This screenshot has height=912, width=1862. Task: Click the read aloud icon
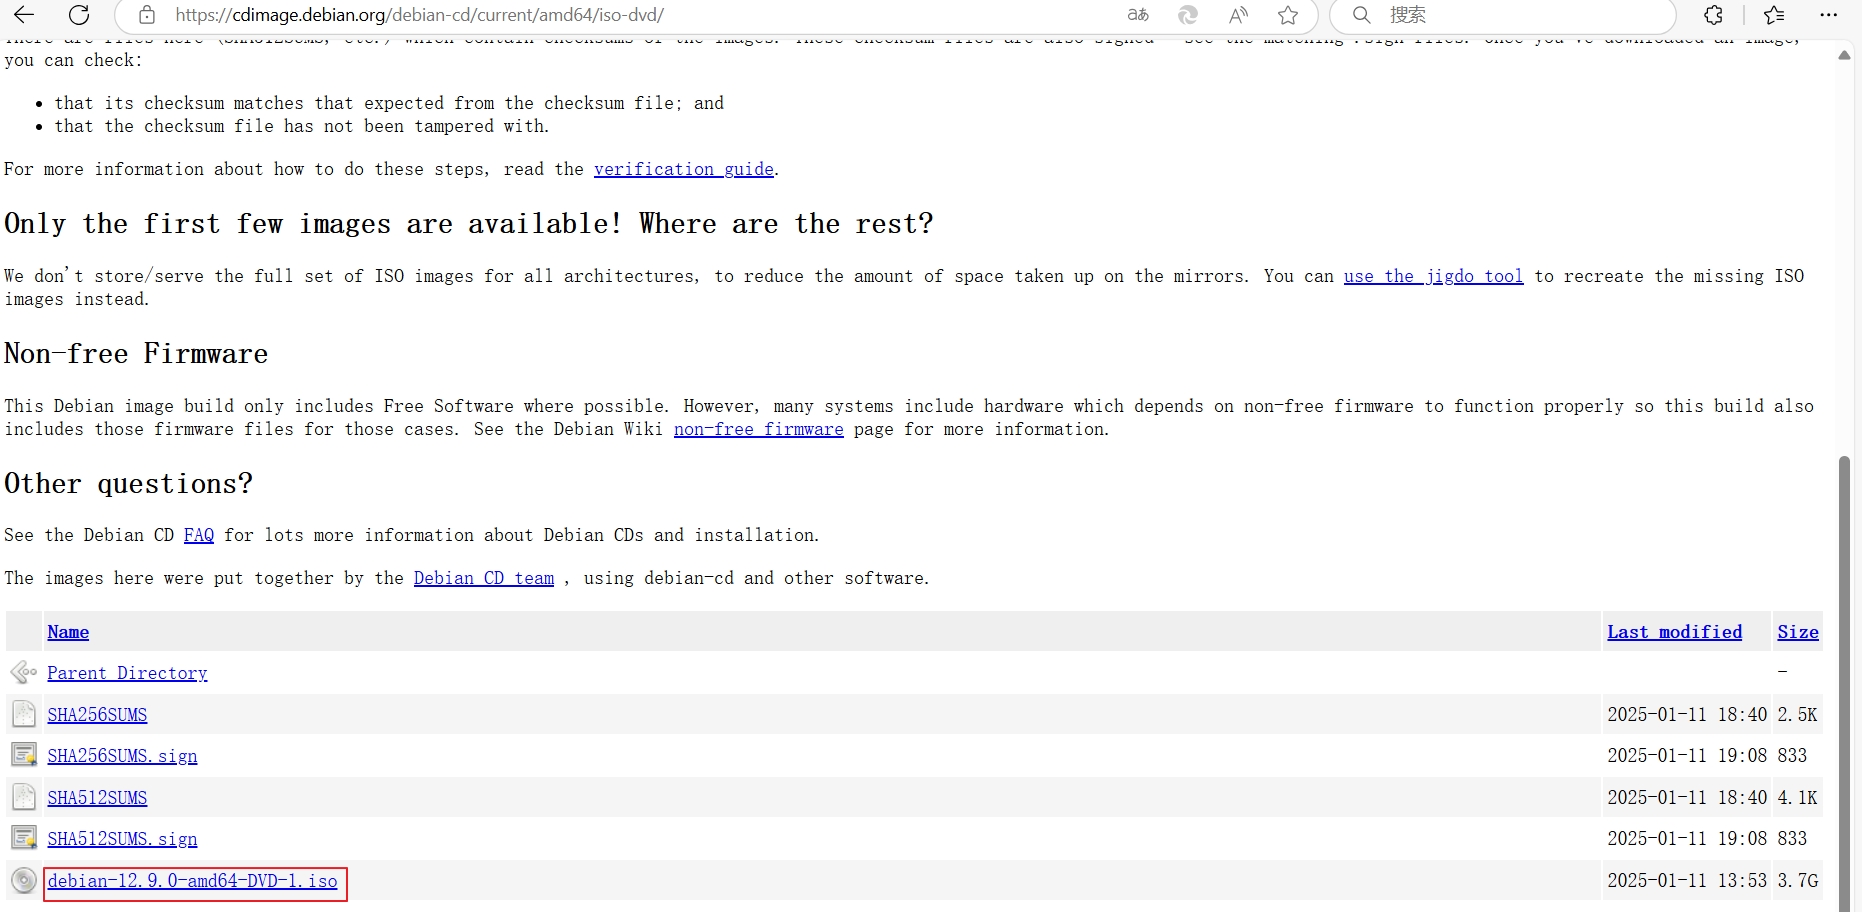pos(1238,15)
